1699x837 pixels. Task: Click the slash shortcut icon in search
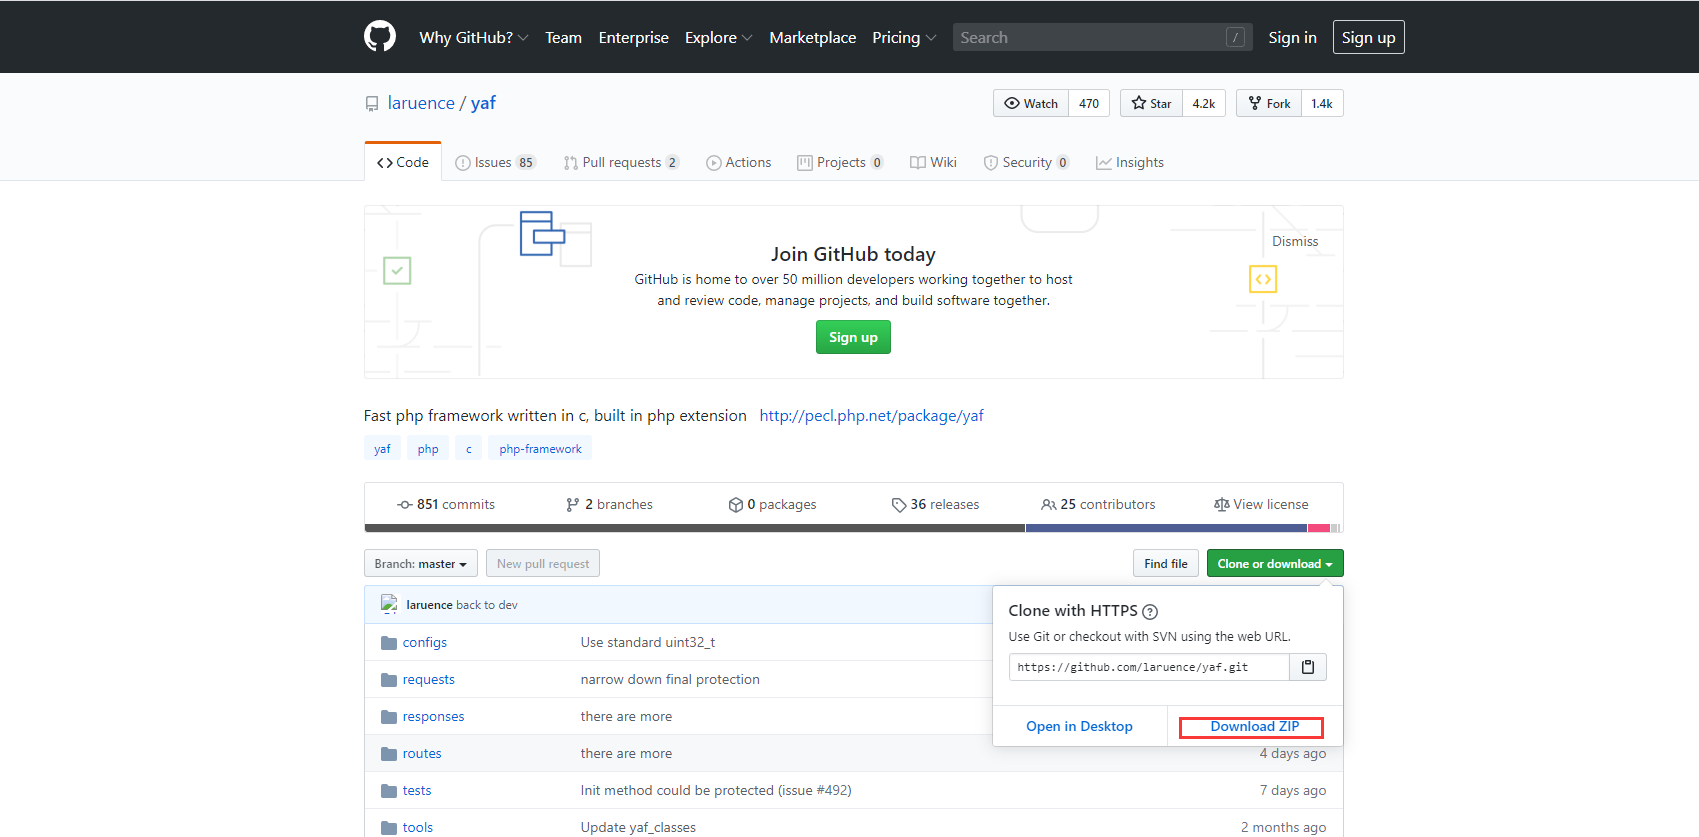point(1235,37)
